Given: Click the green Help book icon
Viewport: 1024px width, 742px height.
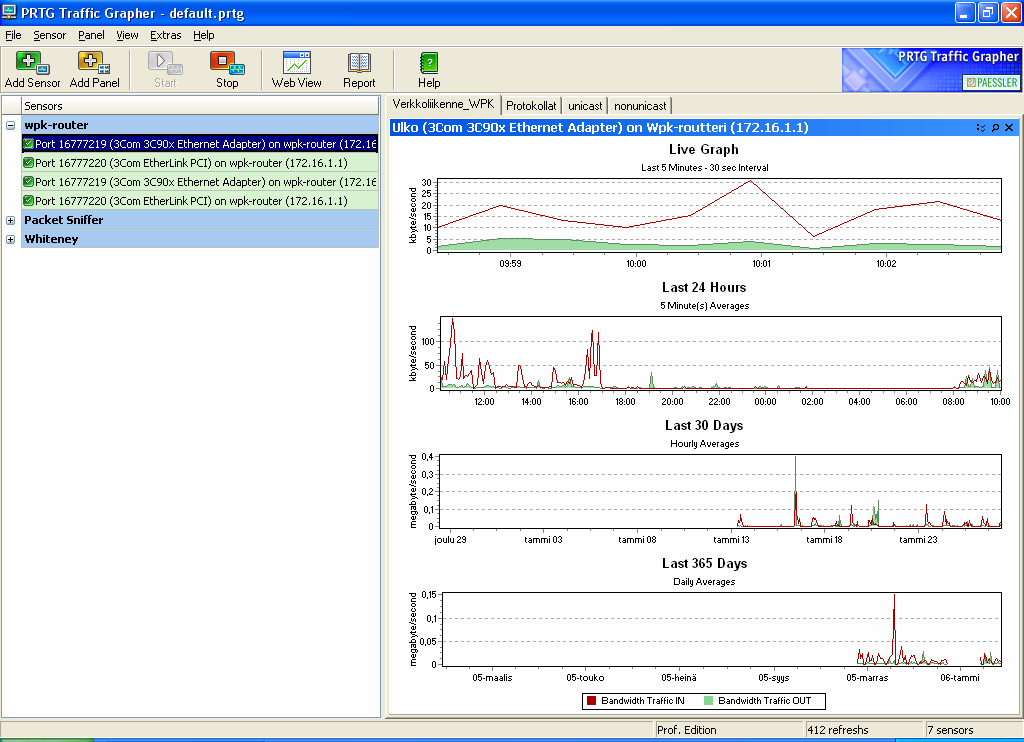Looking at the screenshot, I should click(429, 63).
